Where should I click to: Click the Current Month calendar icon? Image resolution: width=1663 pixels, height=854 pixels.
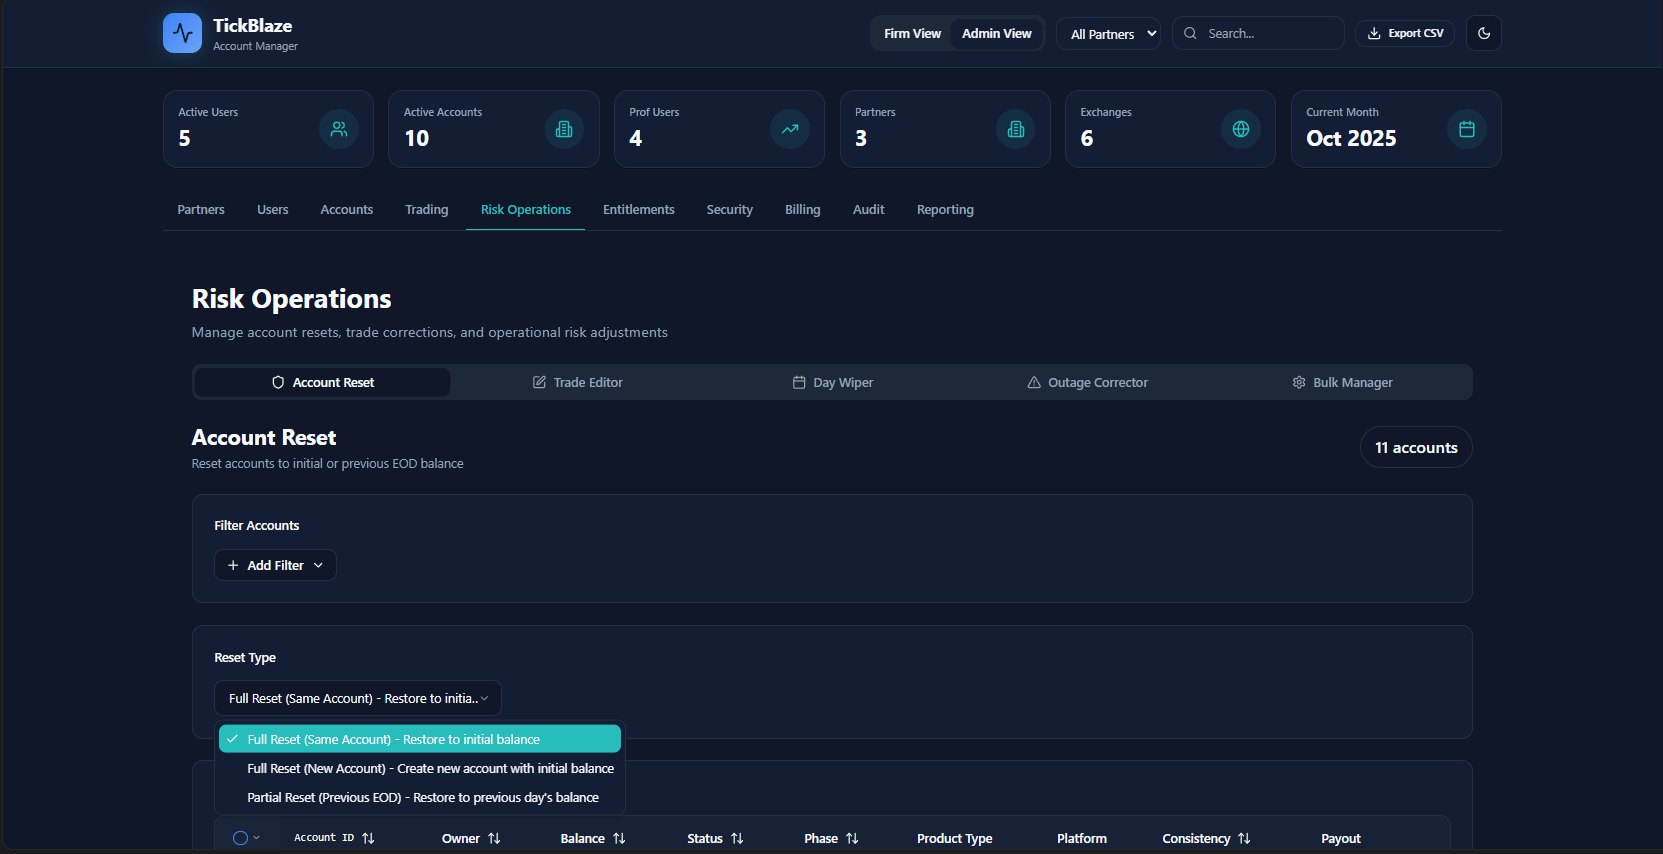[x=1466, y=129]
